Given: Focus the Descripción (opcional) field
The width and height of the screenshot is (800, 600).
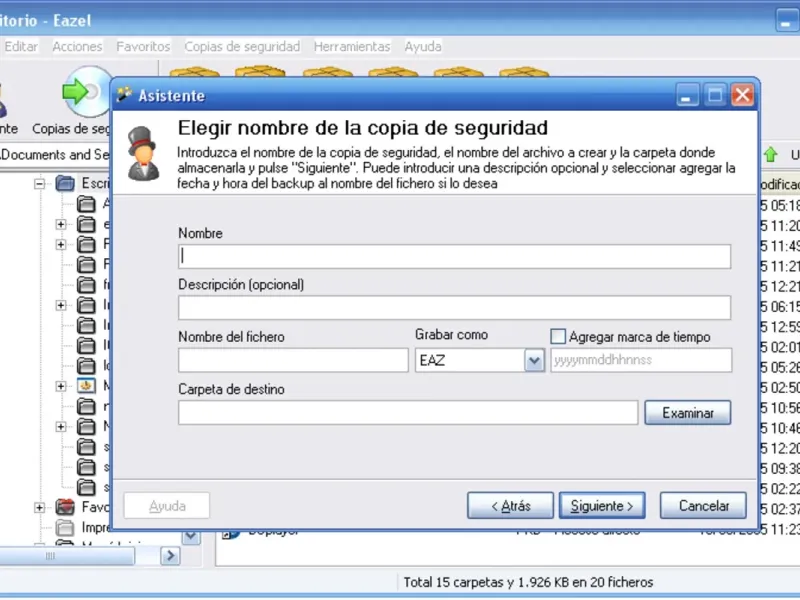Looking at the screenshot, I should 455,308.
